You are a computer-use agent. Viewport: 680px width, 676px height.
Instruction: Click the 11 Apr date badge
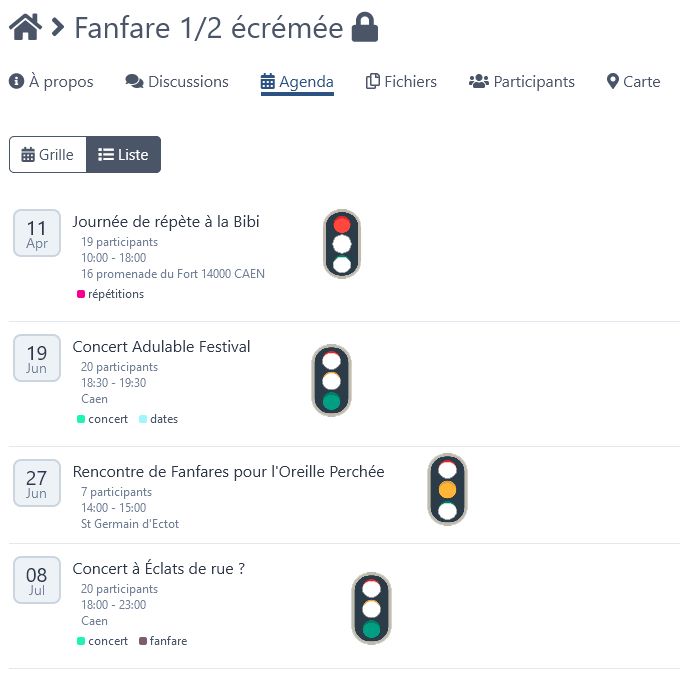coord(37,234)
